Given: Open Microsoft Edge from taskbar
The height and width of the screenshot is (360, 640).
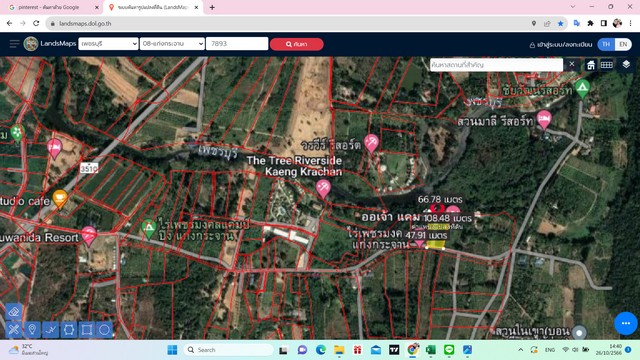Looking at the screenshot, I should pos(321,350).
